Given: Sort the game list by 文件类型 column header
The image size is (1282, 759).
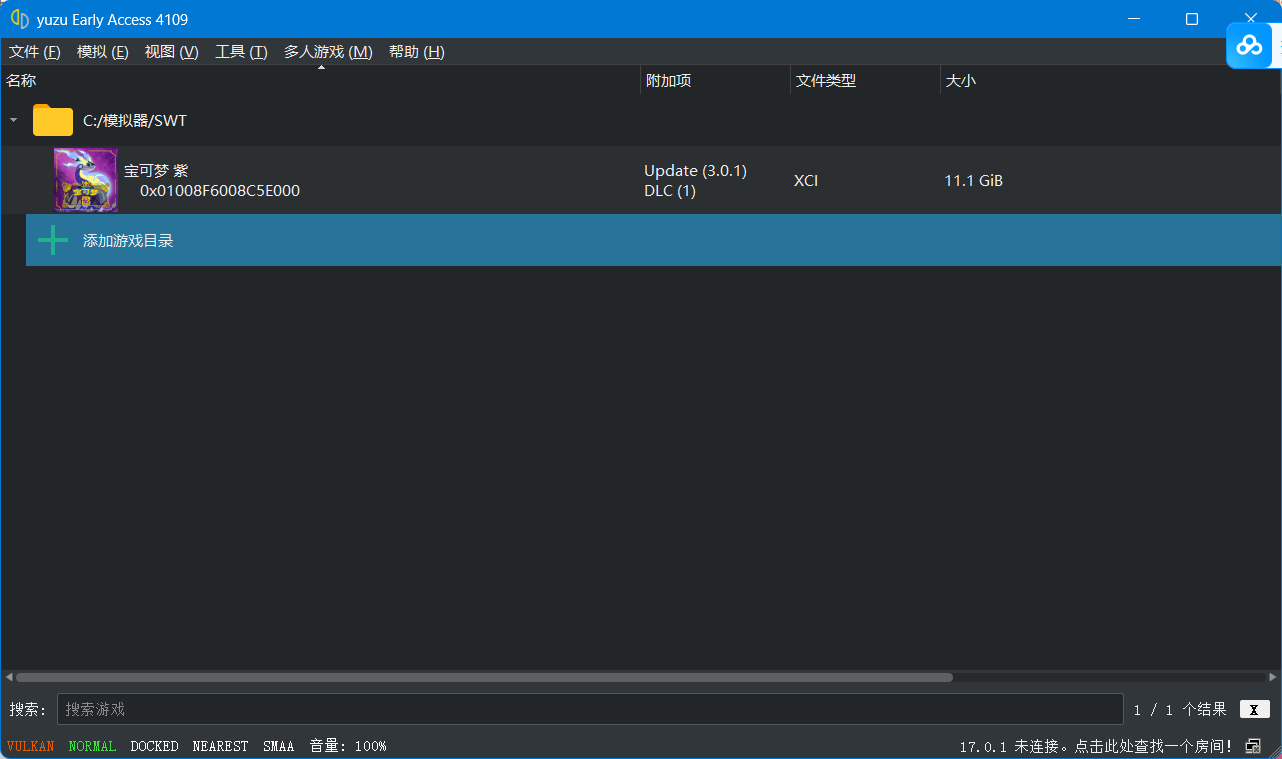Looking at the screenshot, I should [865, 81].
